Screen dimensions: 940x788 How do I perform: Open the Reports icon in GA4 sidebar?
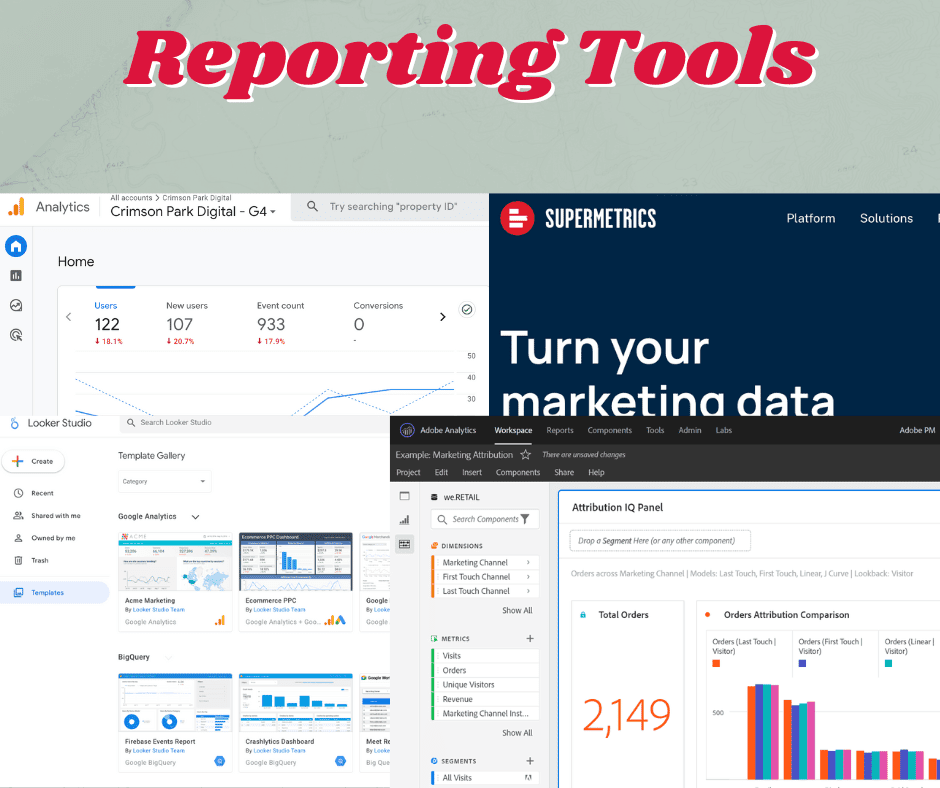tap(15, 276)
